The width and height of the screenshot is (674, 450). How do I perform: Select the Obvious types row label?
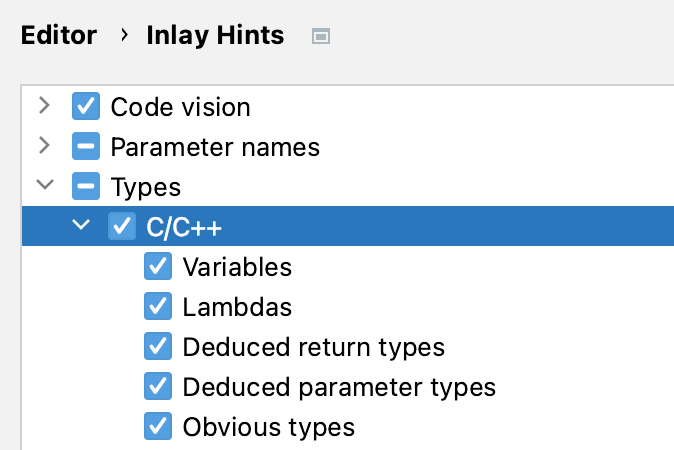268,427
